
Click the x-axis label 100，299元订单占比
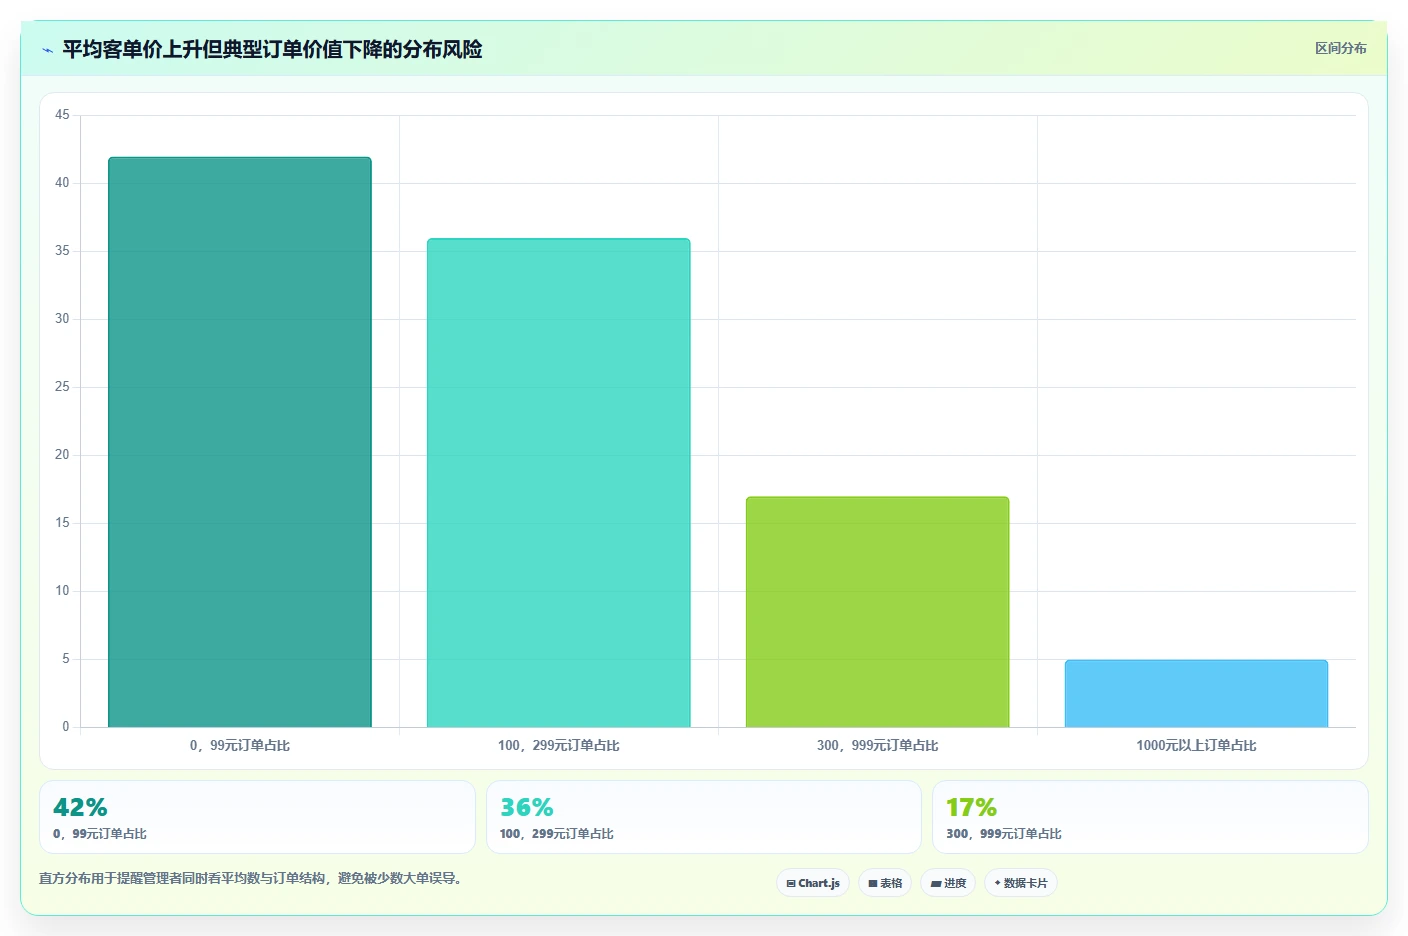558,745
